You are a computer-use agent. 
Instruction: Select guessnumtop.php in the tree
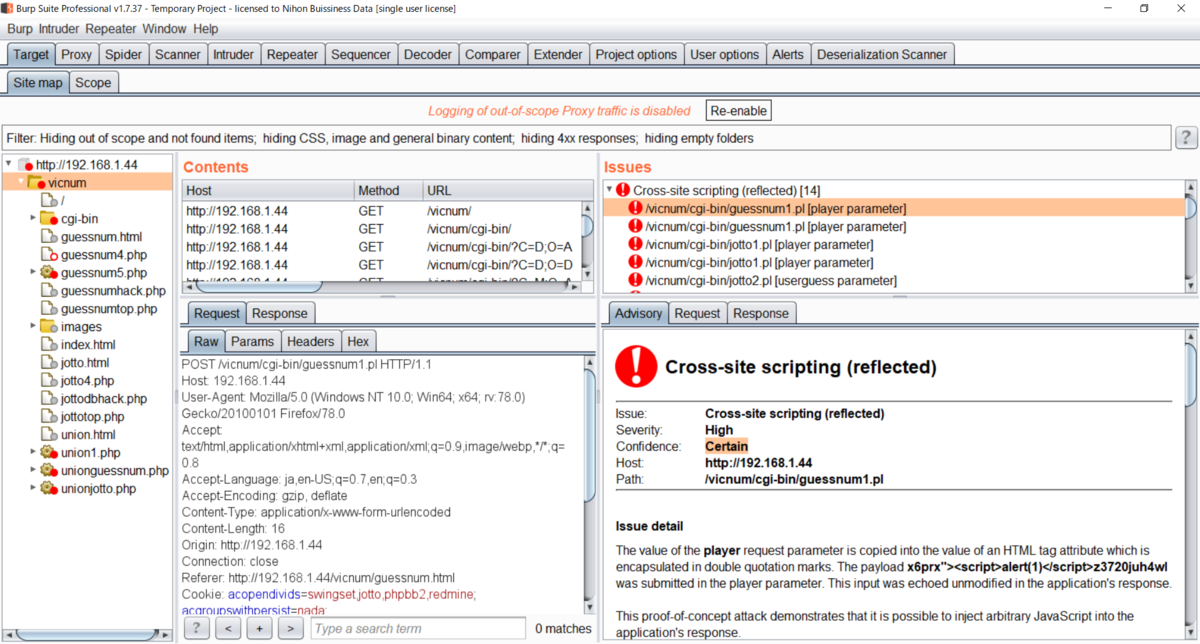pos(108,309)
